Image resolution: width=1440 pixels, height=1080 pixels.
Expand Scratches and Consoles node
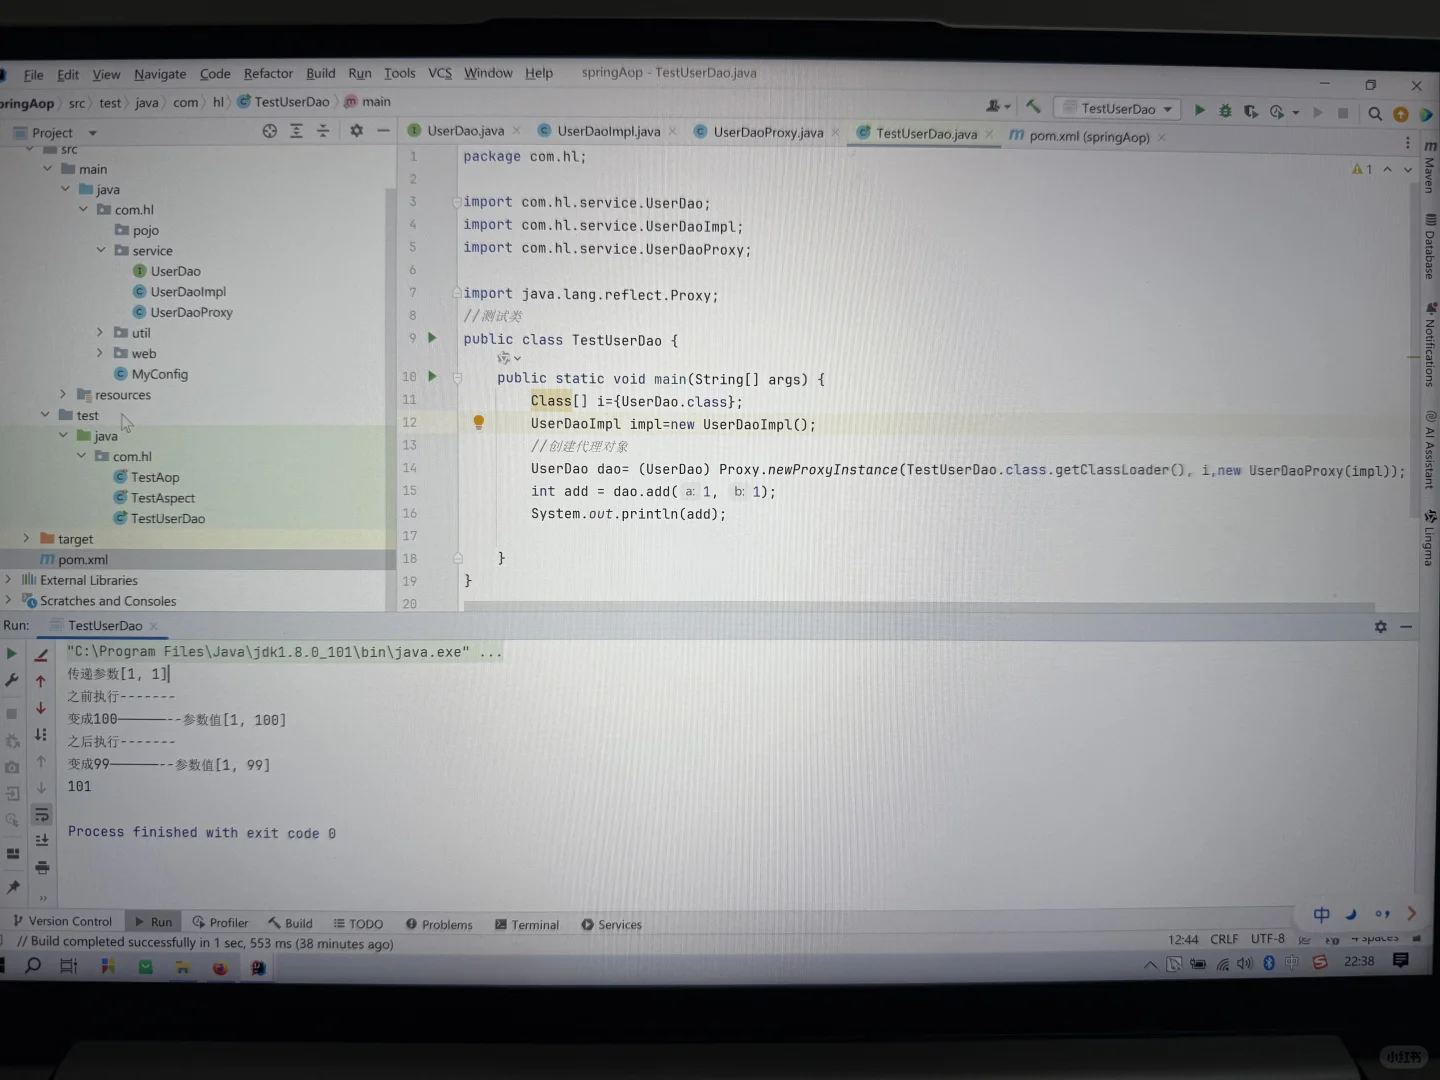coord(9,600)
